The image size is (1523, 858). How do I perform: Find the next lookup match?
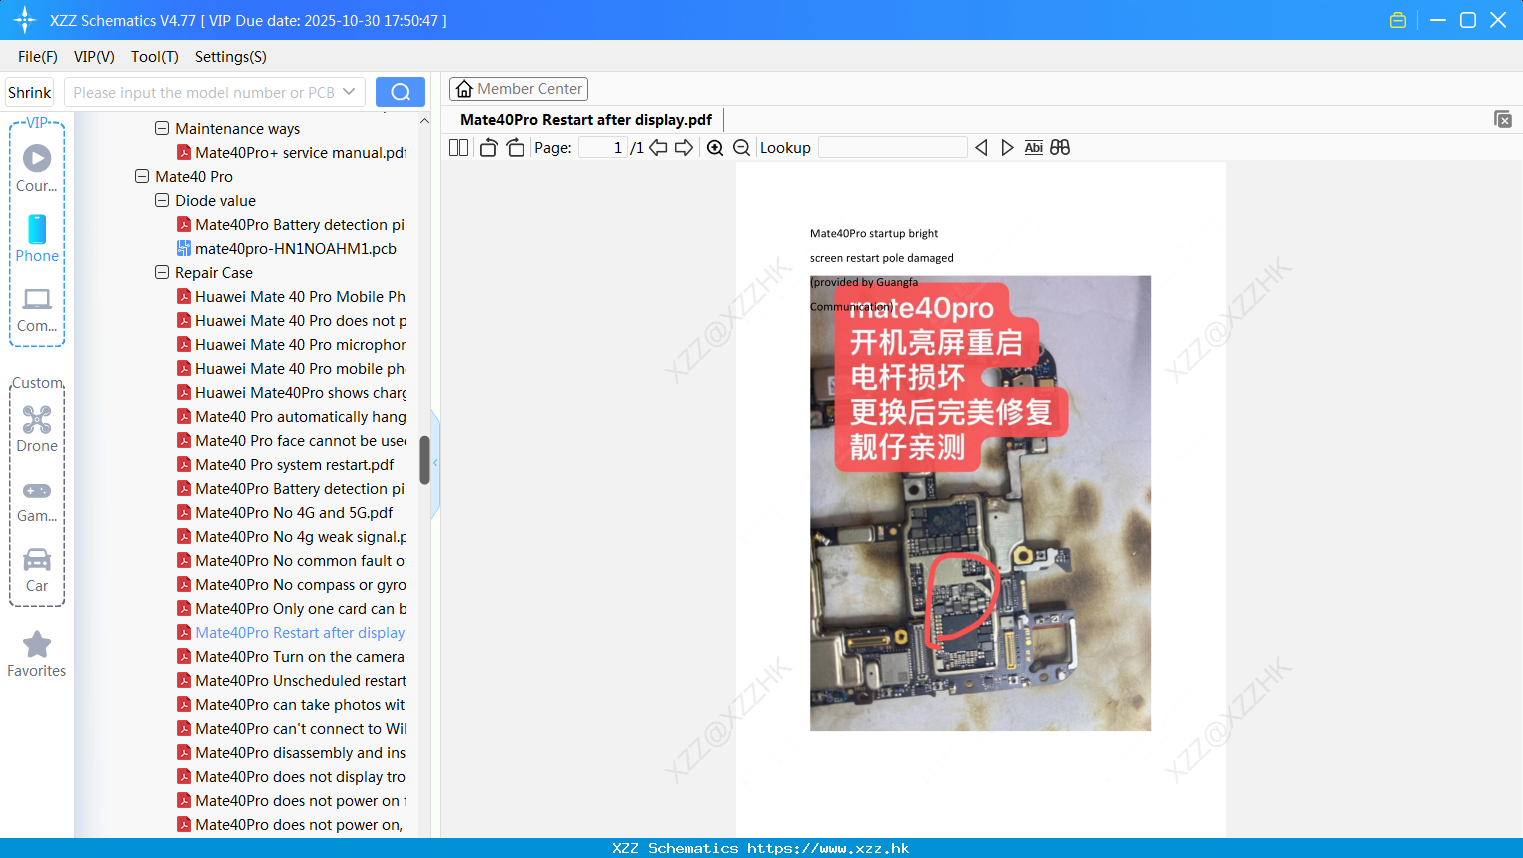(1007, 148)
